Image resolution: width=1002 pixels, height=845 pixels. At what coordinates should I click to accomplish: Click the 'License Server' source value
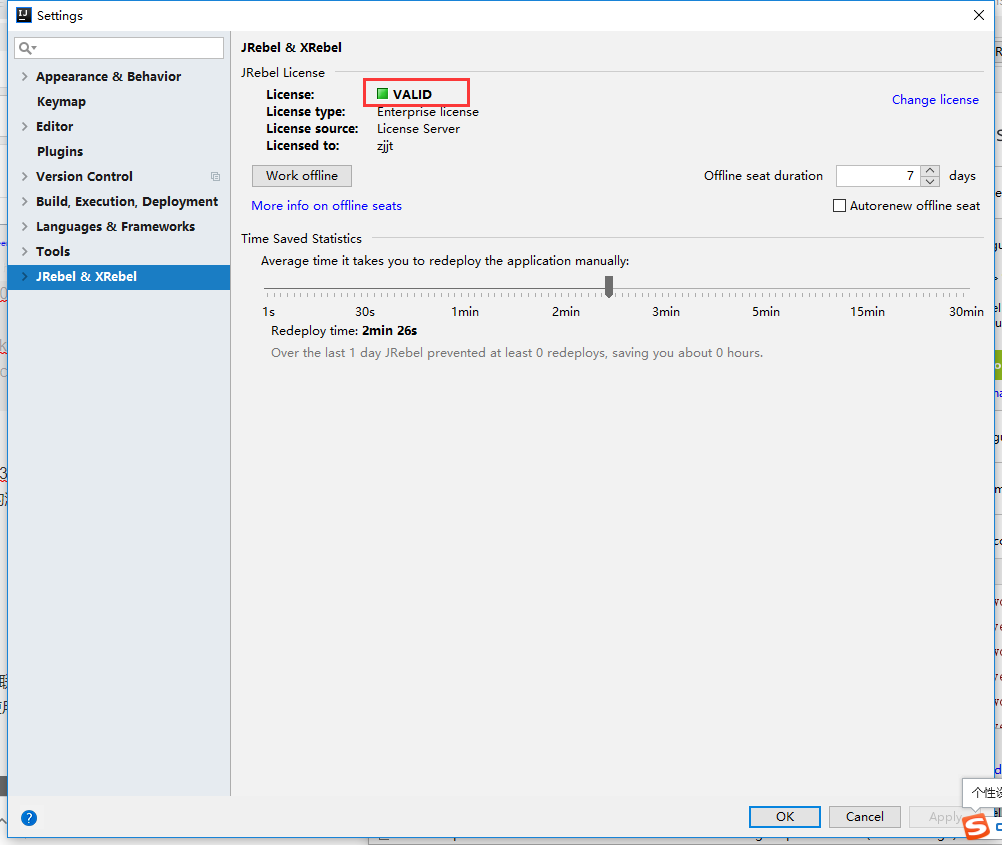(418, 129)
